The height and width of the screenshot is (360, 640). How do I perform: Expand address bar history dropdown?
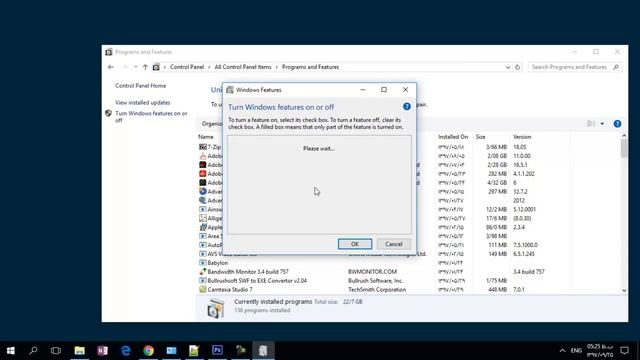coord(507,67)
